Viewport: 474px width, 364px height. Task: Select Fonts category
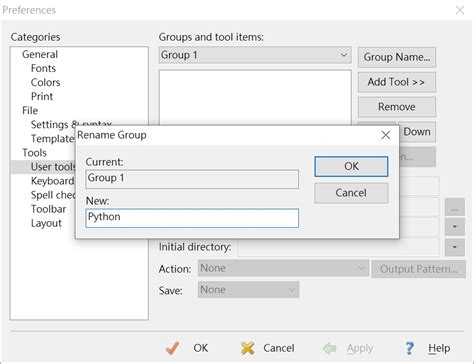[x=43, y=68]
